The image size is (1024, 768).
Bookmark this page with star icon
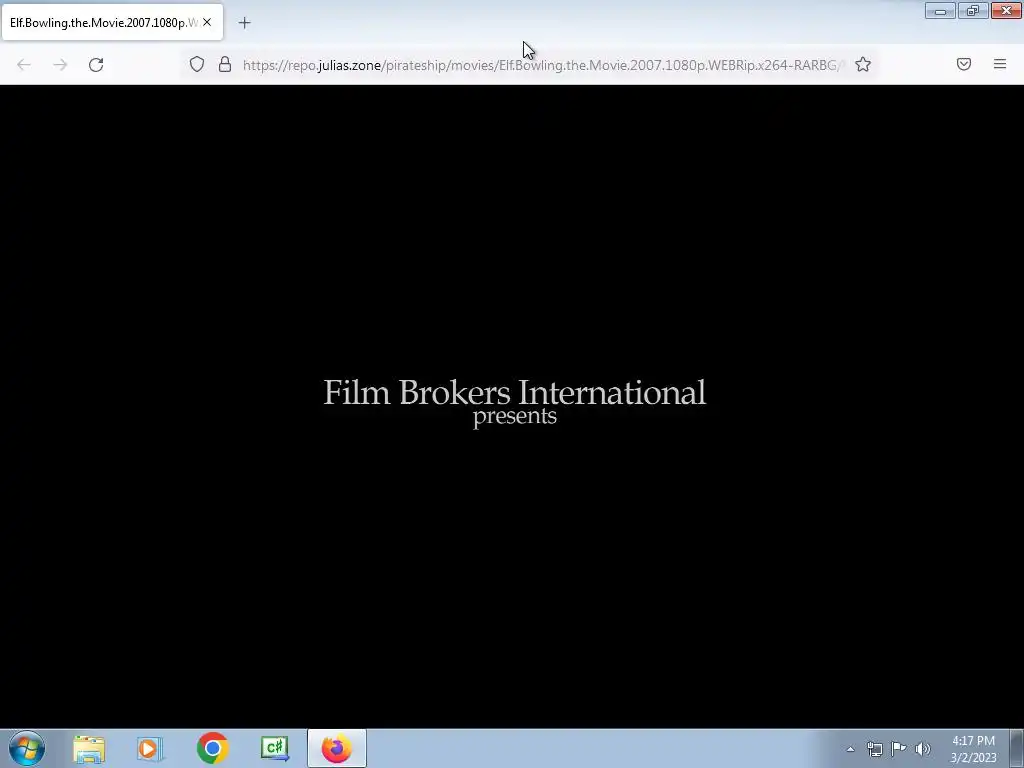[x=863, y=64]
